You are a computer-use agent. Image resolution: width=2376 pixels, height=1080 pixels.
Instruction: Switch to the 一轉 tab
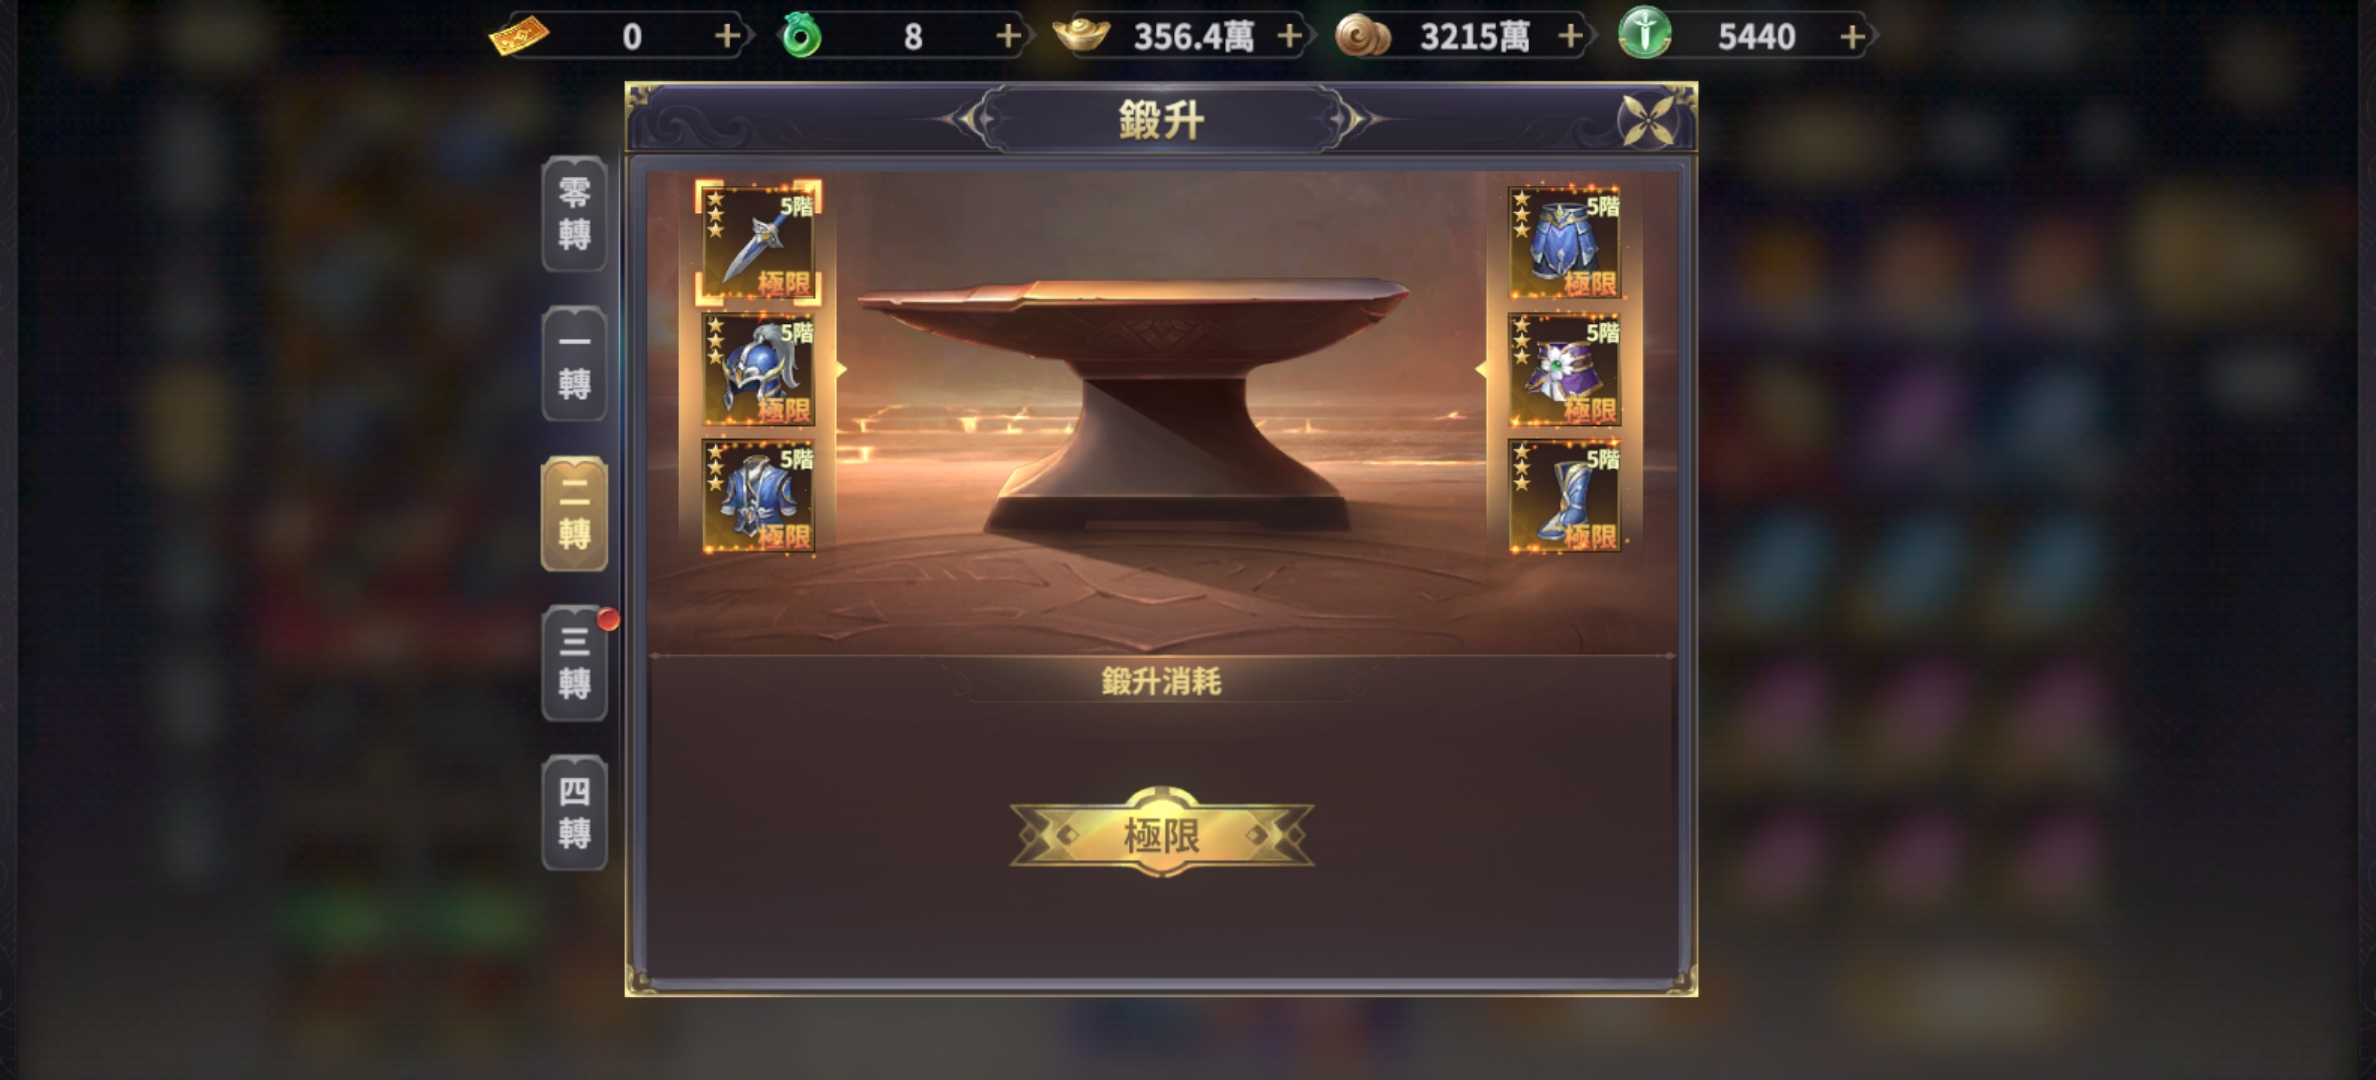pos(574,363)
